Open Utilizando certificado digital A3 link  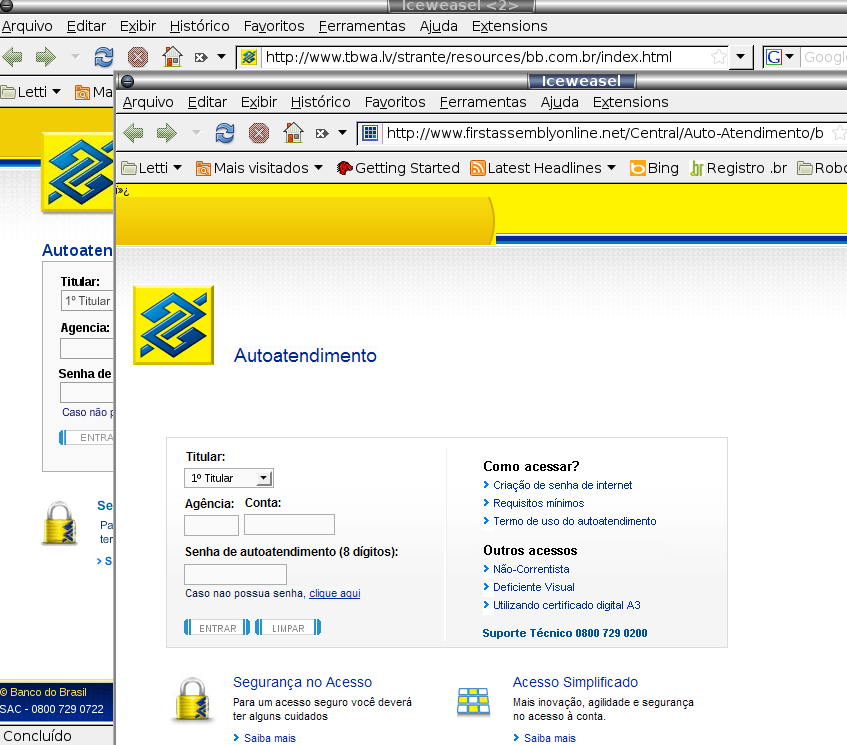coord(567,605)
